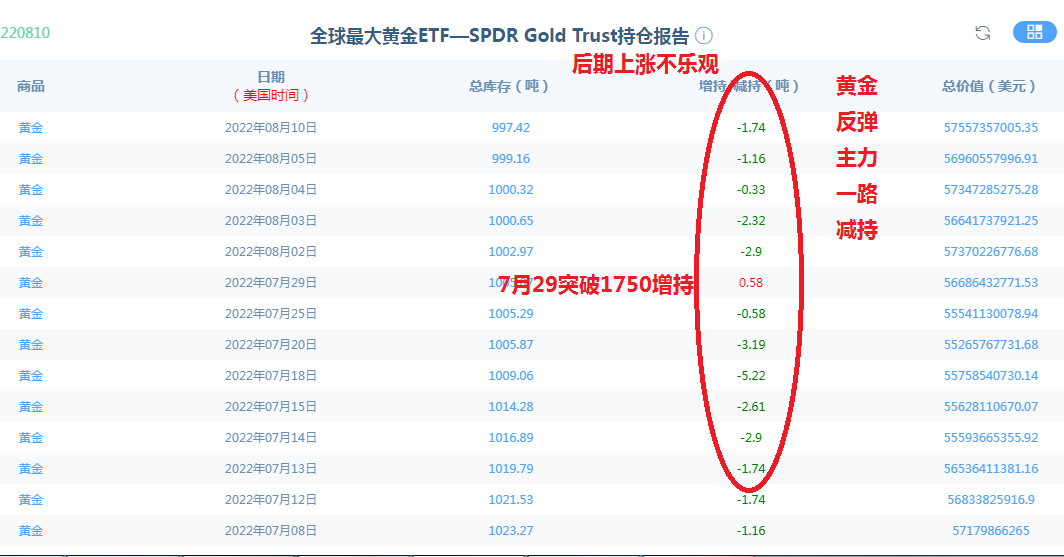Click the 1009.06 inventory value

point(510,376)
